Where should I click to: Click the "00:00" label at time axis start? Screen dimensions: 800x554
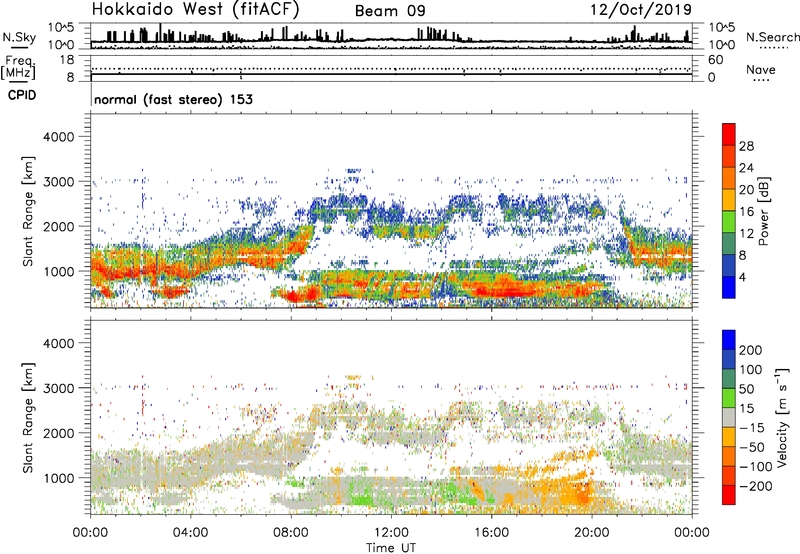[90, 533]
